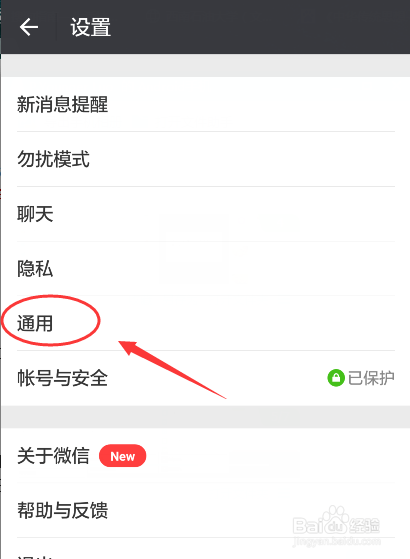Open 新消息提醒 settings
Viewport: 410px width, 559px height.
coord(205,104)
